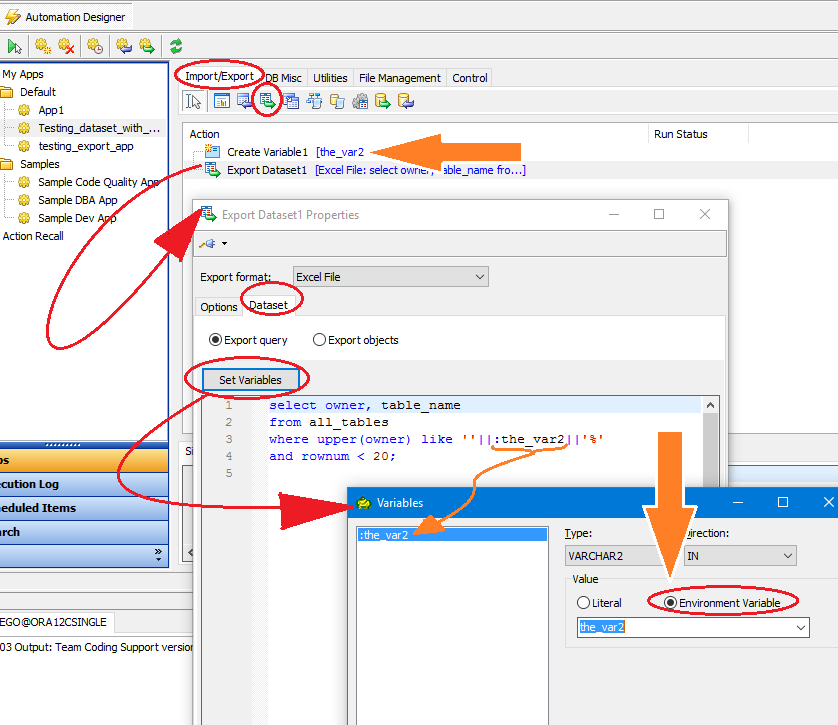838x725 pixels.
Task: Click the gear icon with the blue arrow
Action: [x=124, y=46]
